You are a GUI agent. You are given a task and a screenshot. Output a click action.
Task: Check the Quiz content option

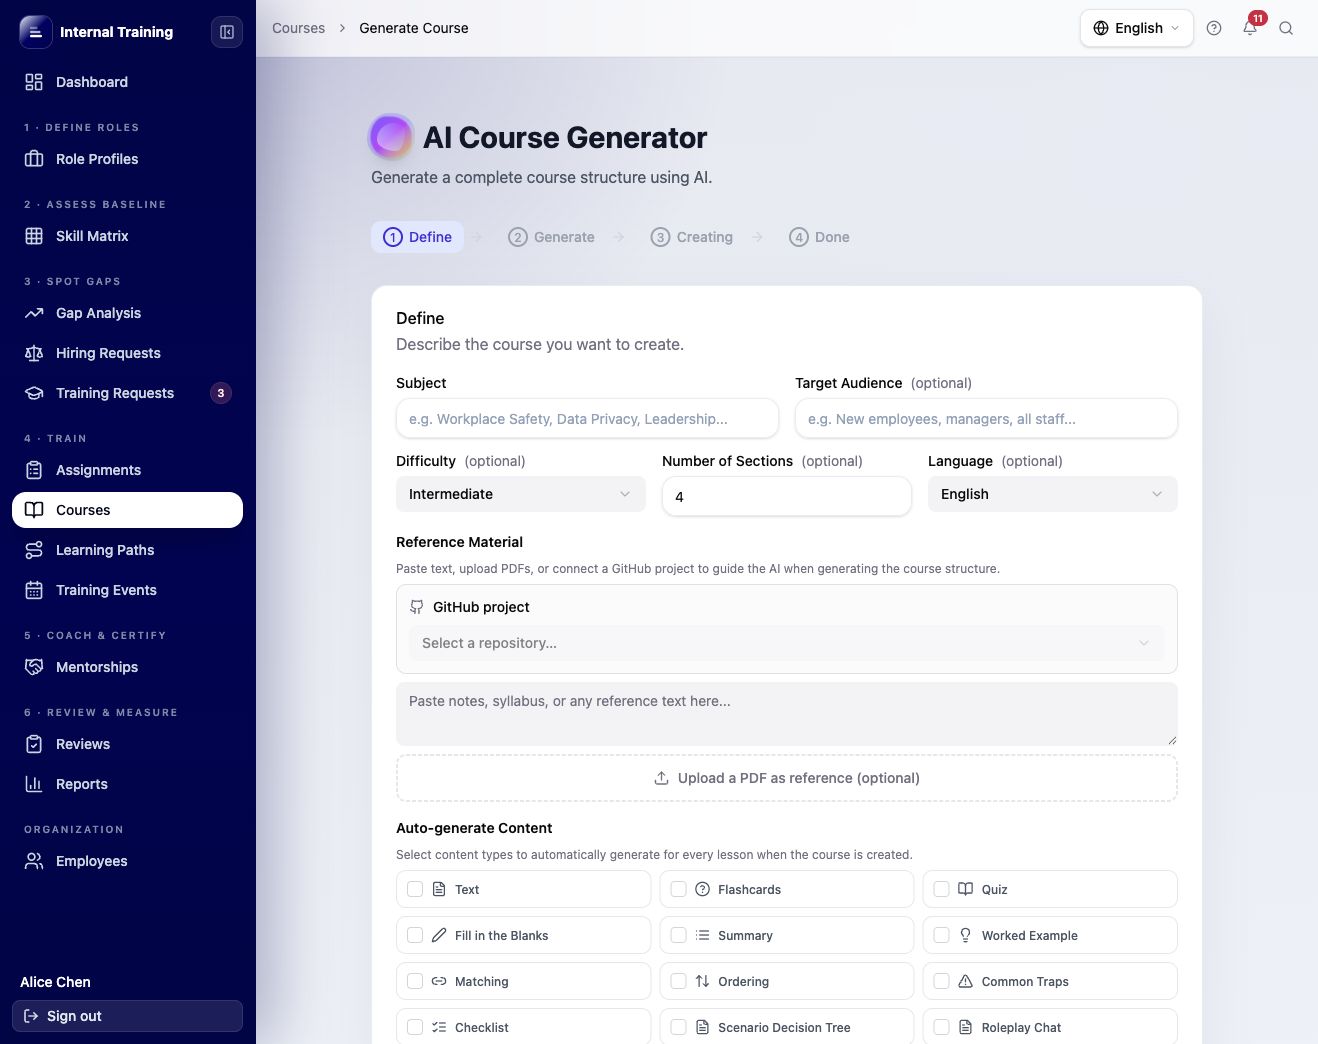point(941,889)
